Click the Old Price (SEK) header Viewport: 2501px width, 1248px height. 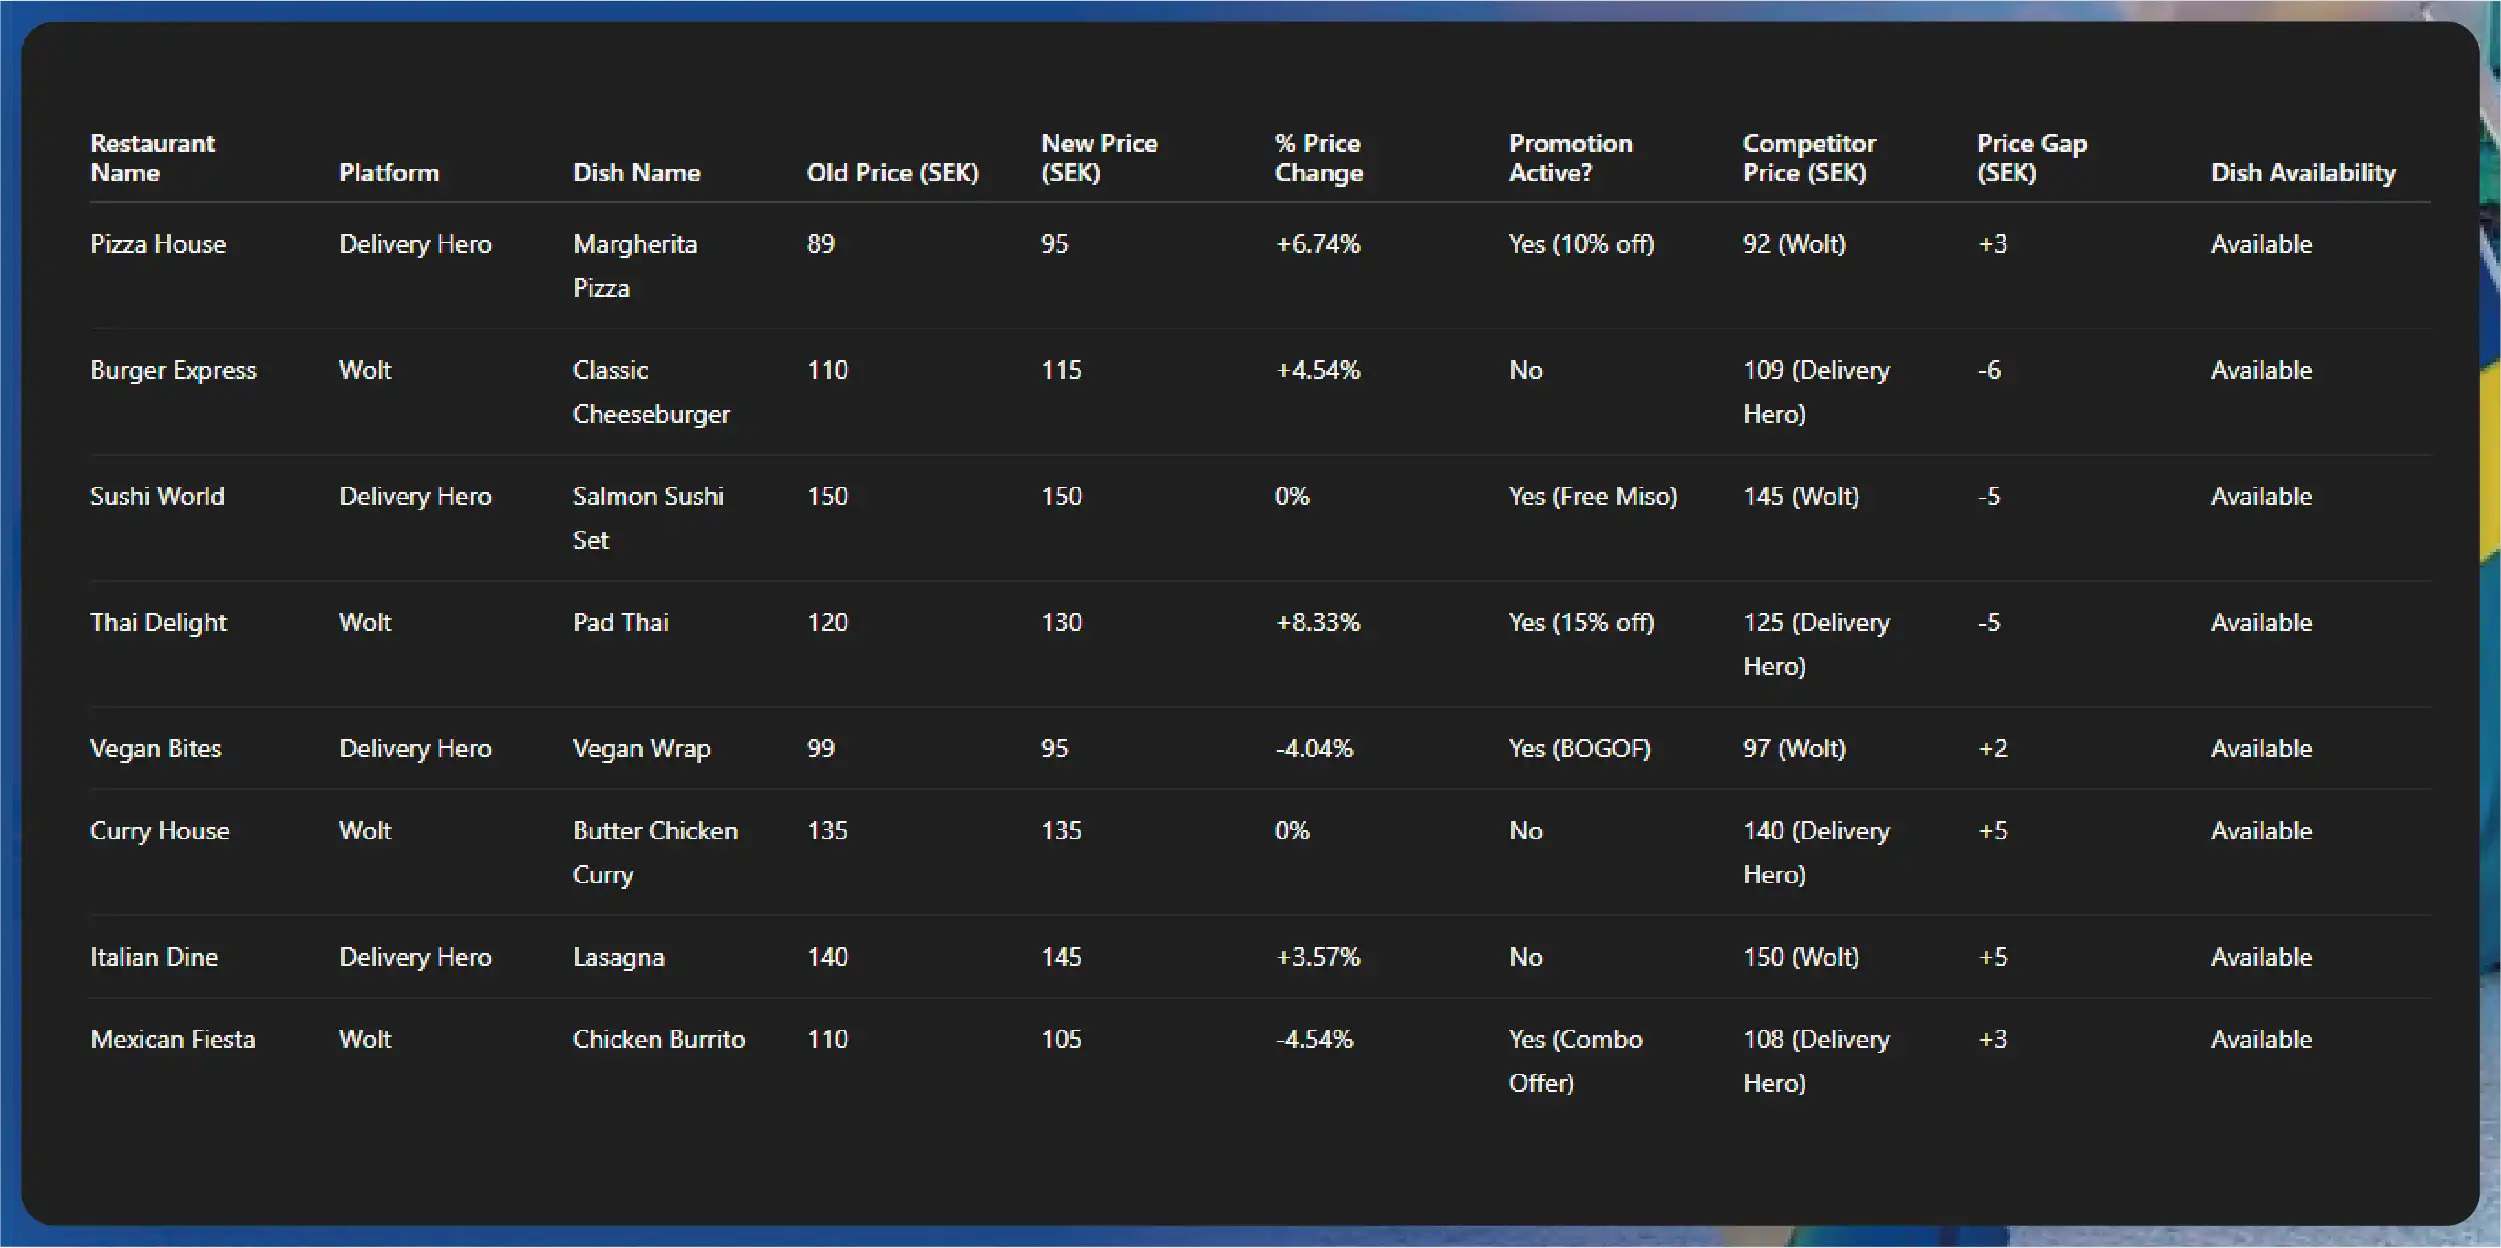pyautogui.click(x=892, y=173)
